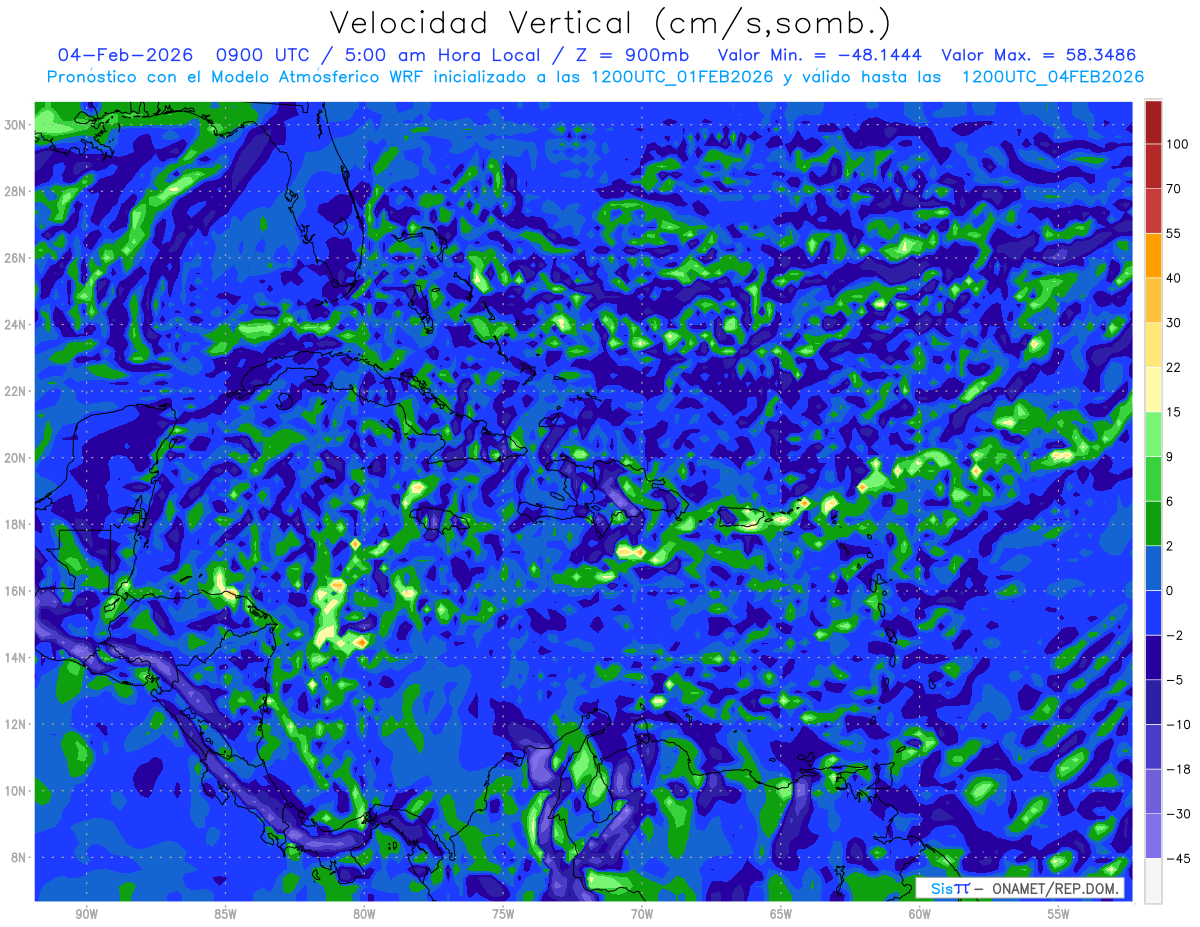Pick the dark green swatch between 2 and 6
This screenshot has height=927, width=1200.
1153,523
